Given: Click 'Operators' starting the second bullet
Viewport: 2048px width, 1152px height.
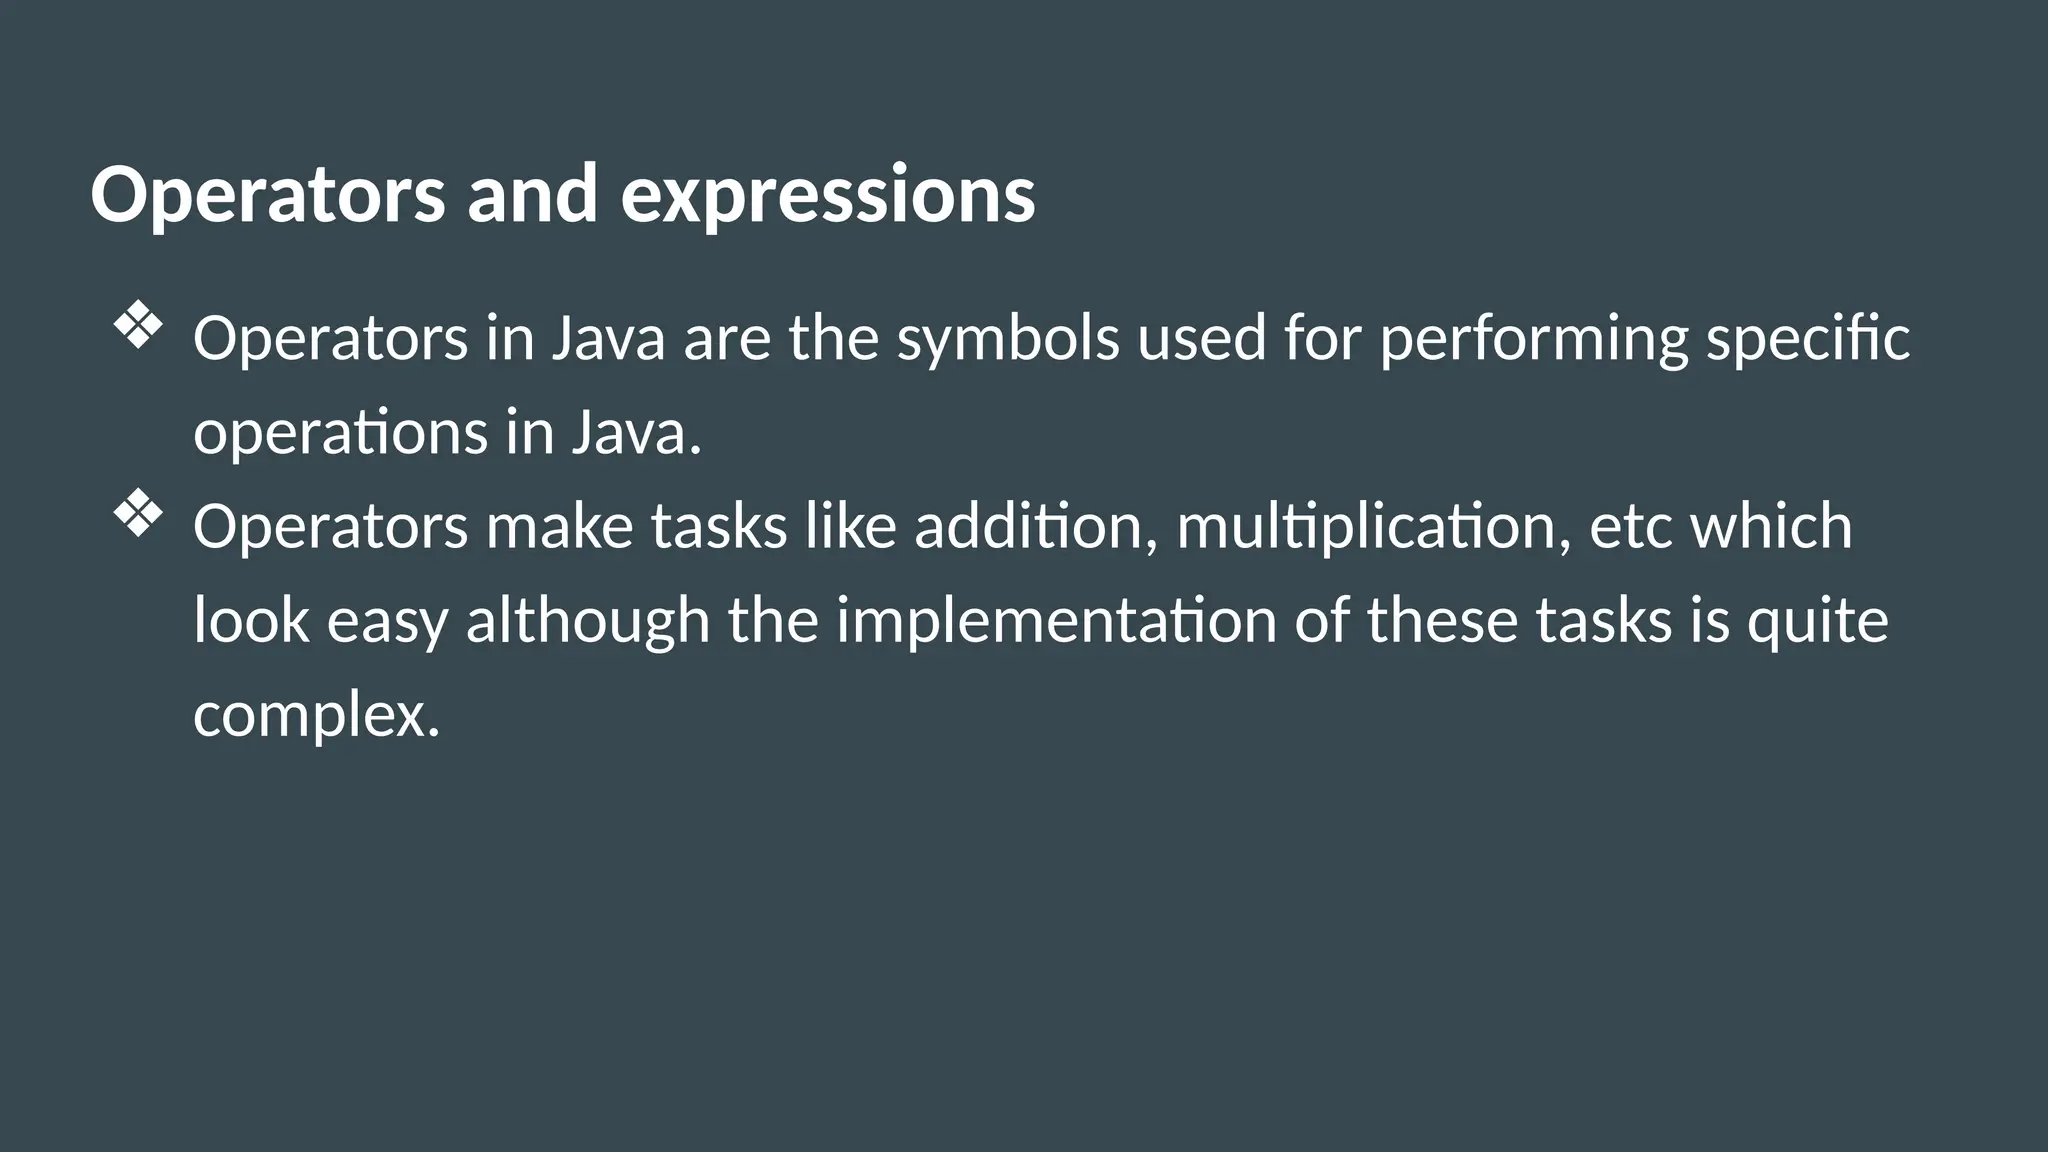Looking at the screenshot, I should pos(330,527).
